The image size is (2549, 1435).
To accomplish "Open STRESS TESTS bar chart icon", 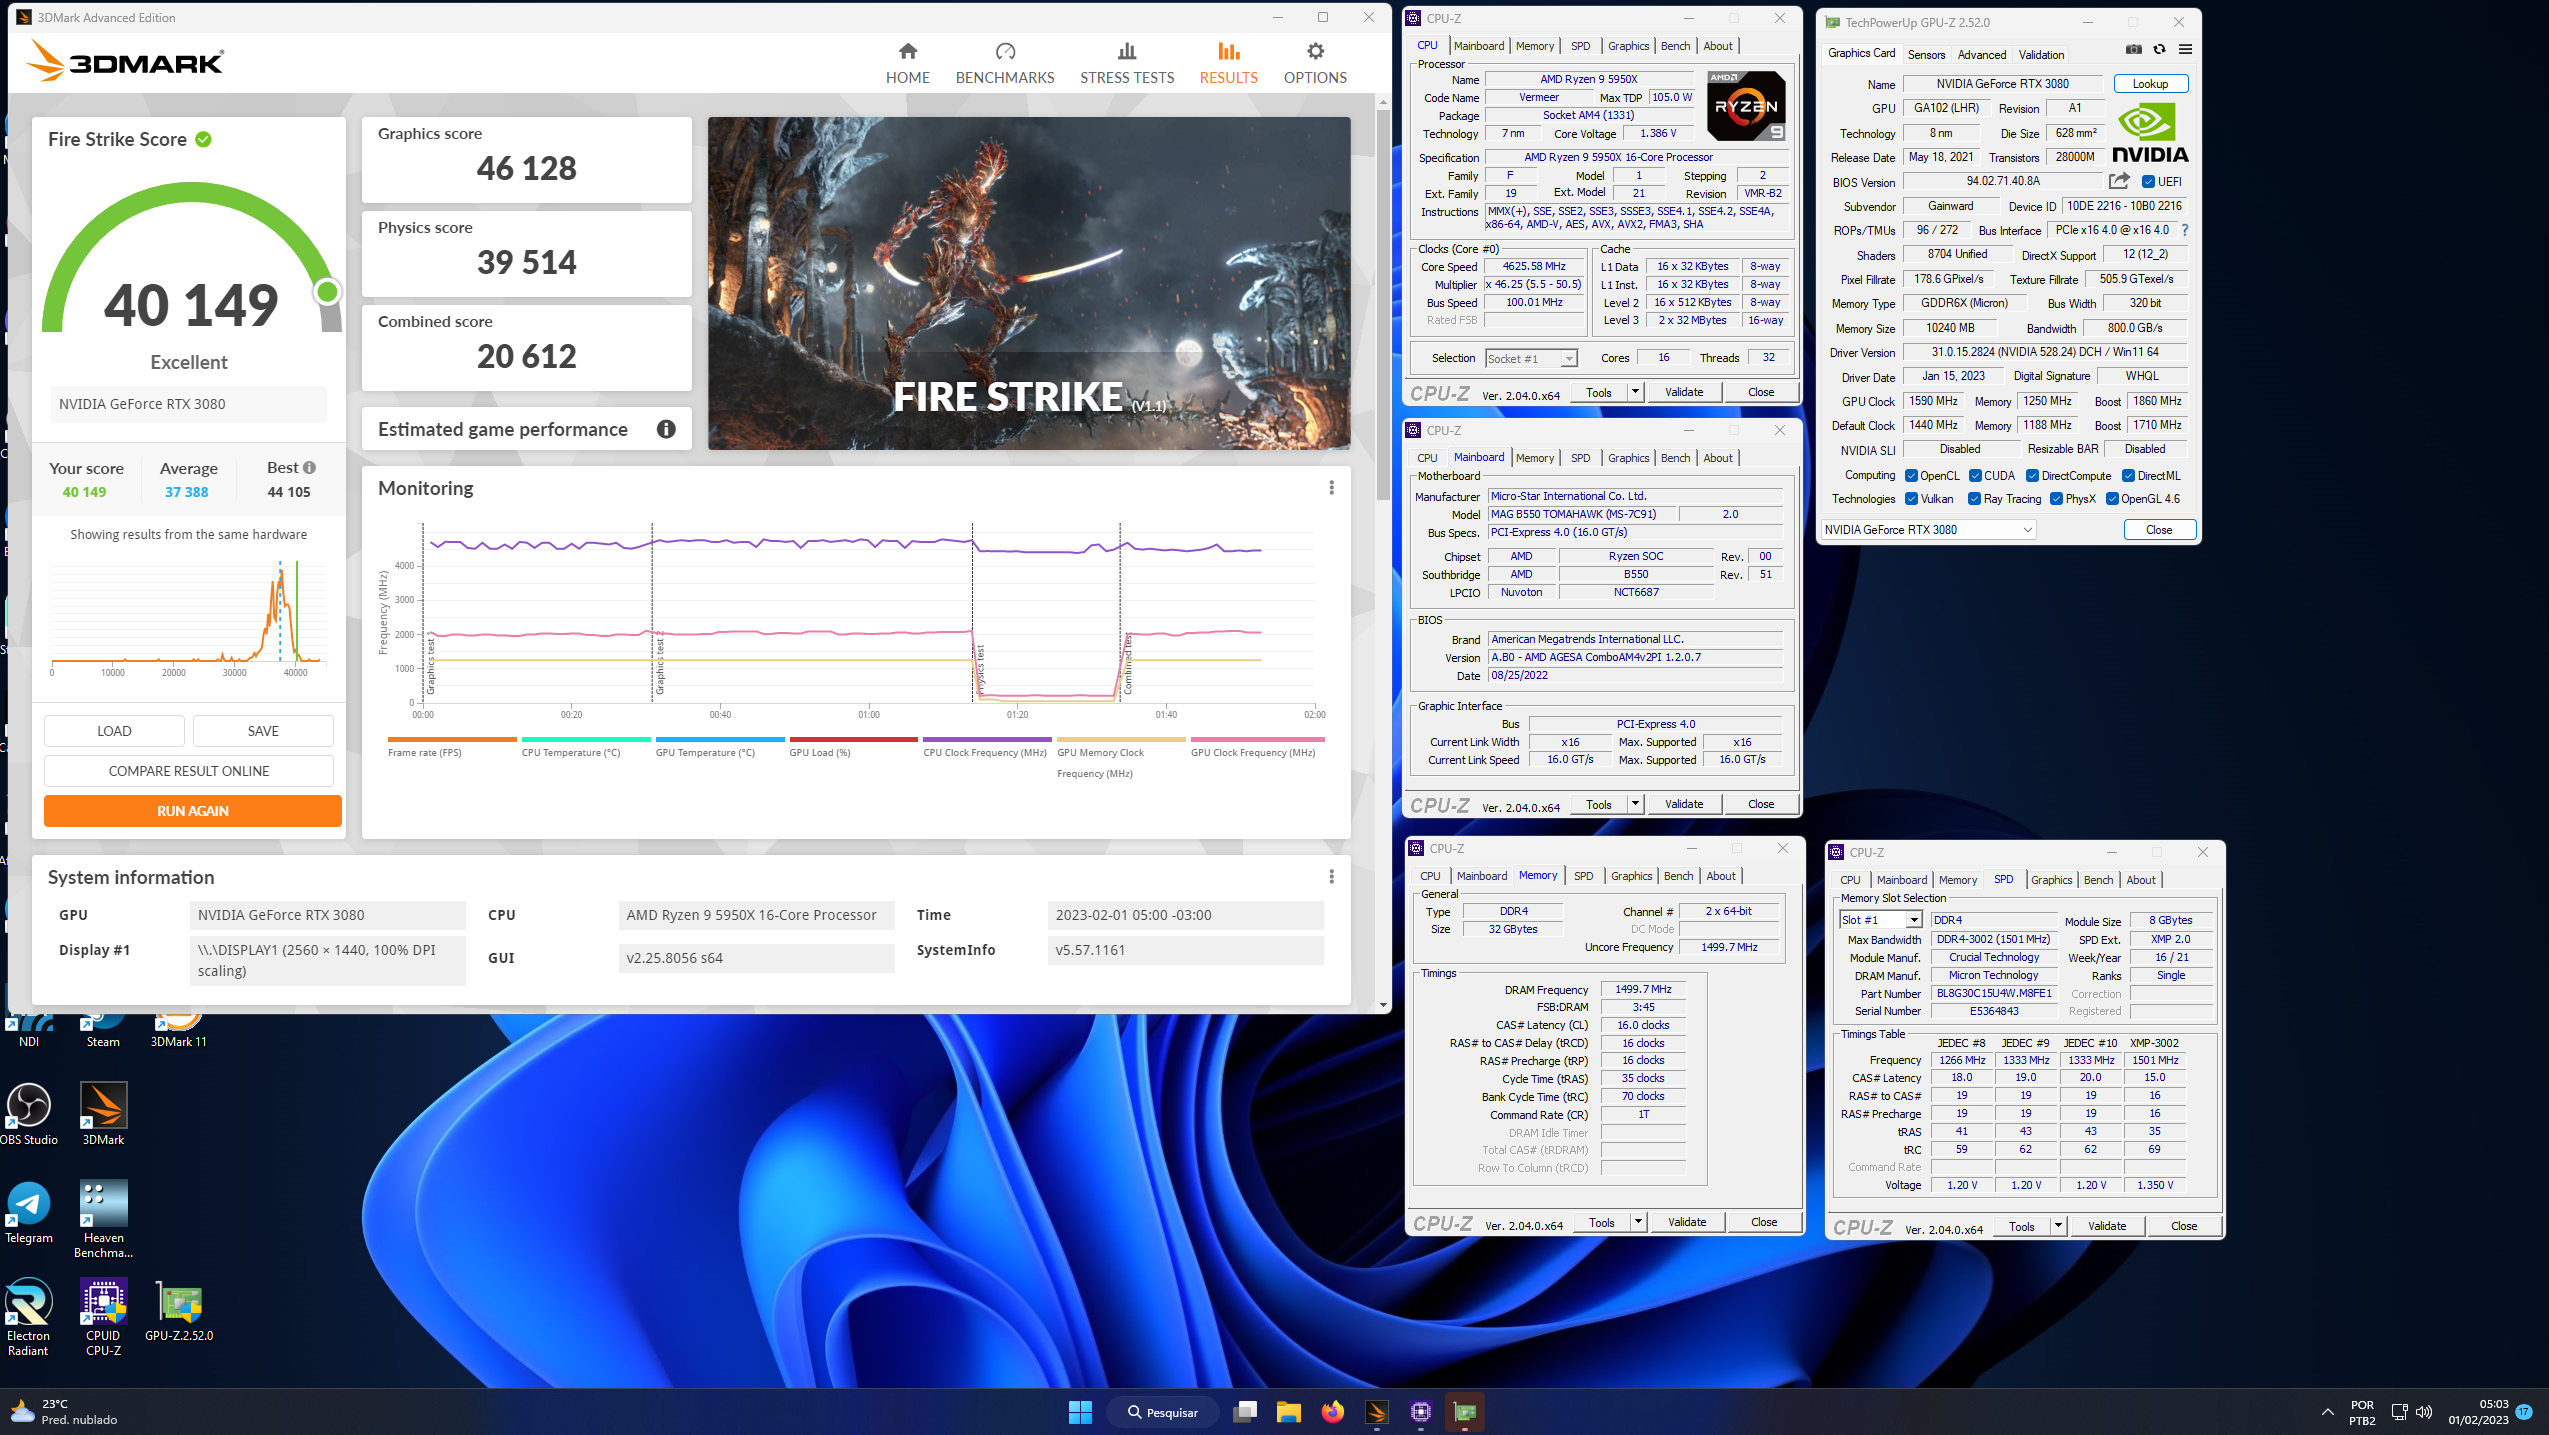I will [1127, 51].
